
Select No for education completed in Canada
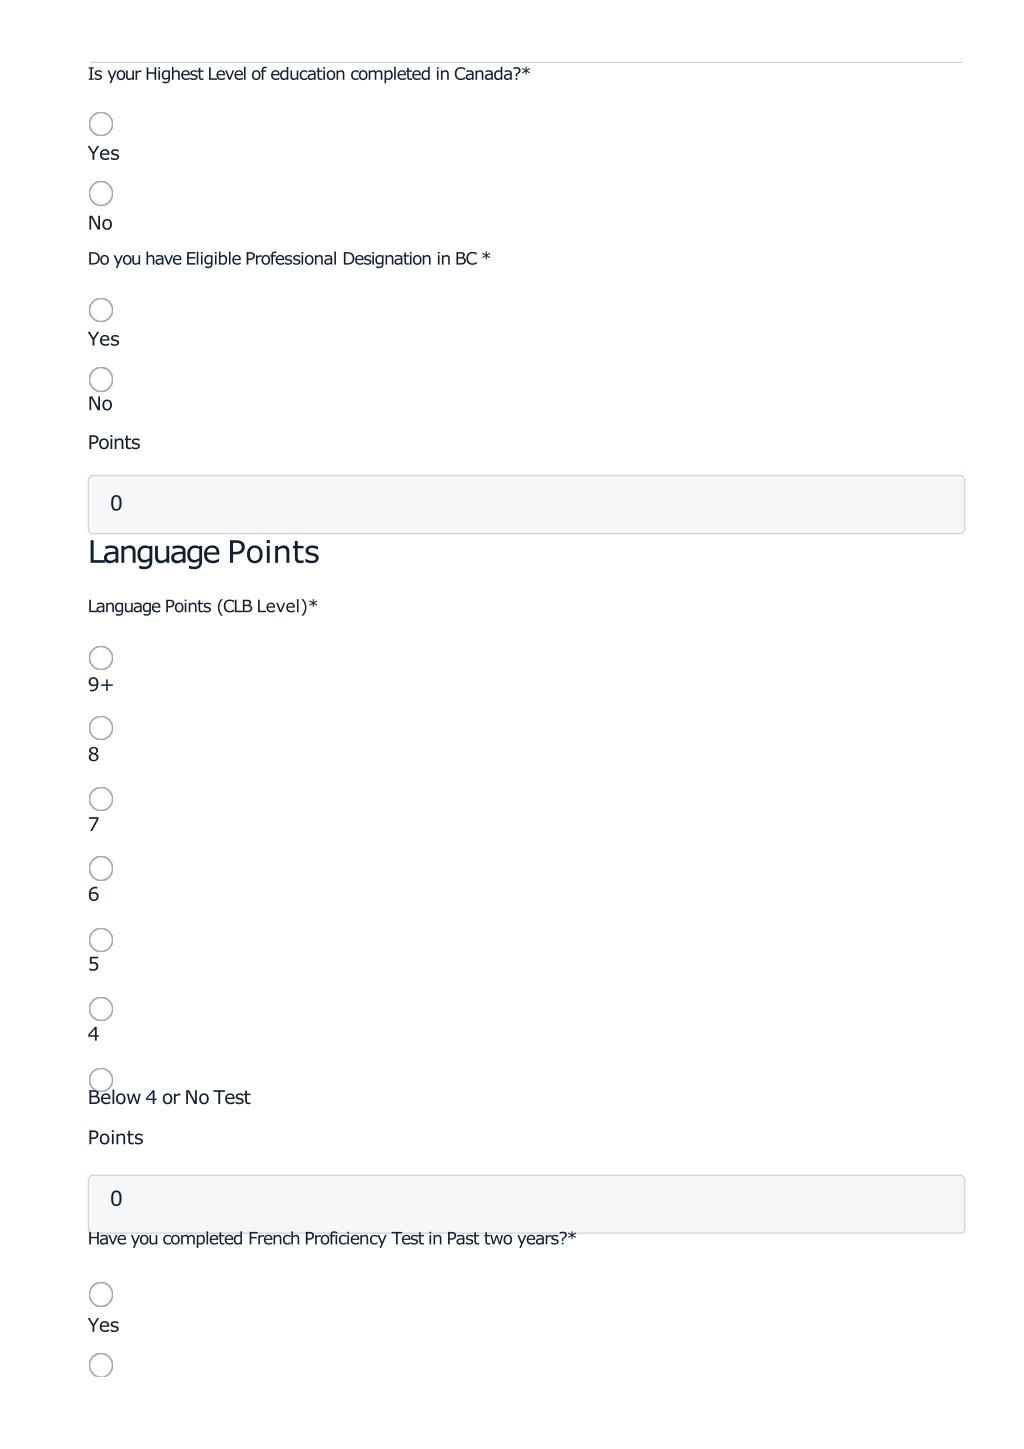click(x=101, y=193)
